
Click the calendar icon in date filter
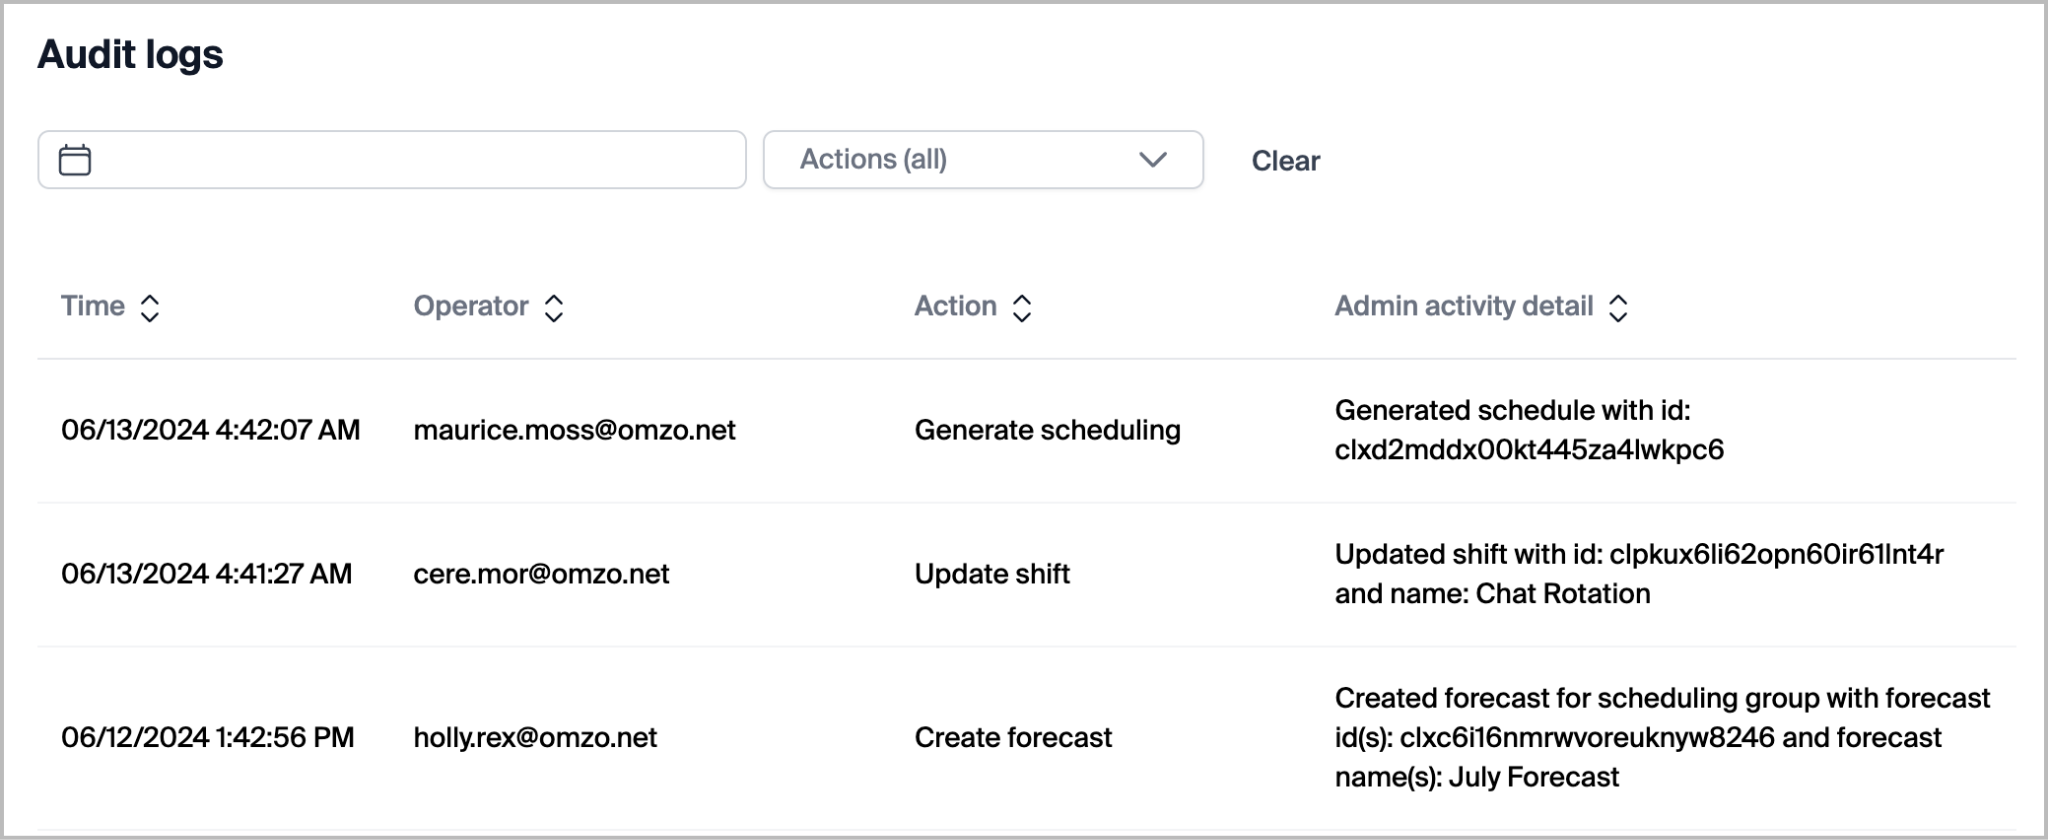(x=75, y=160)
